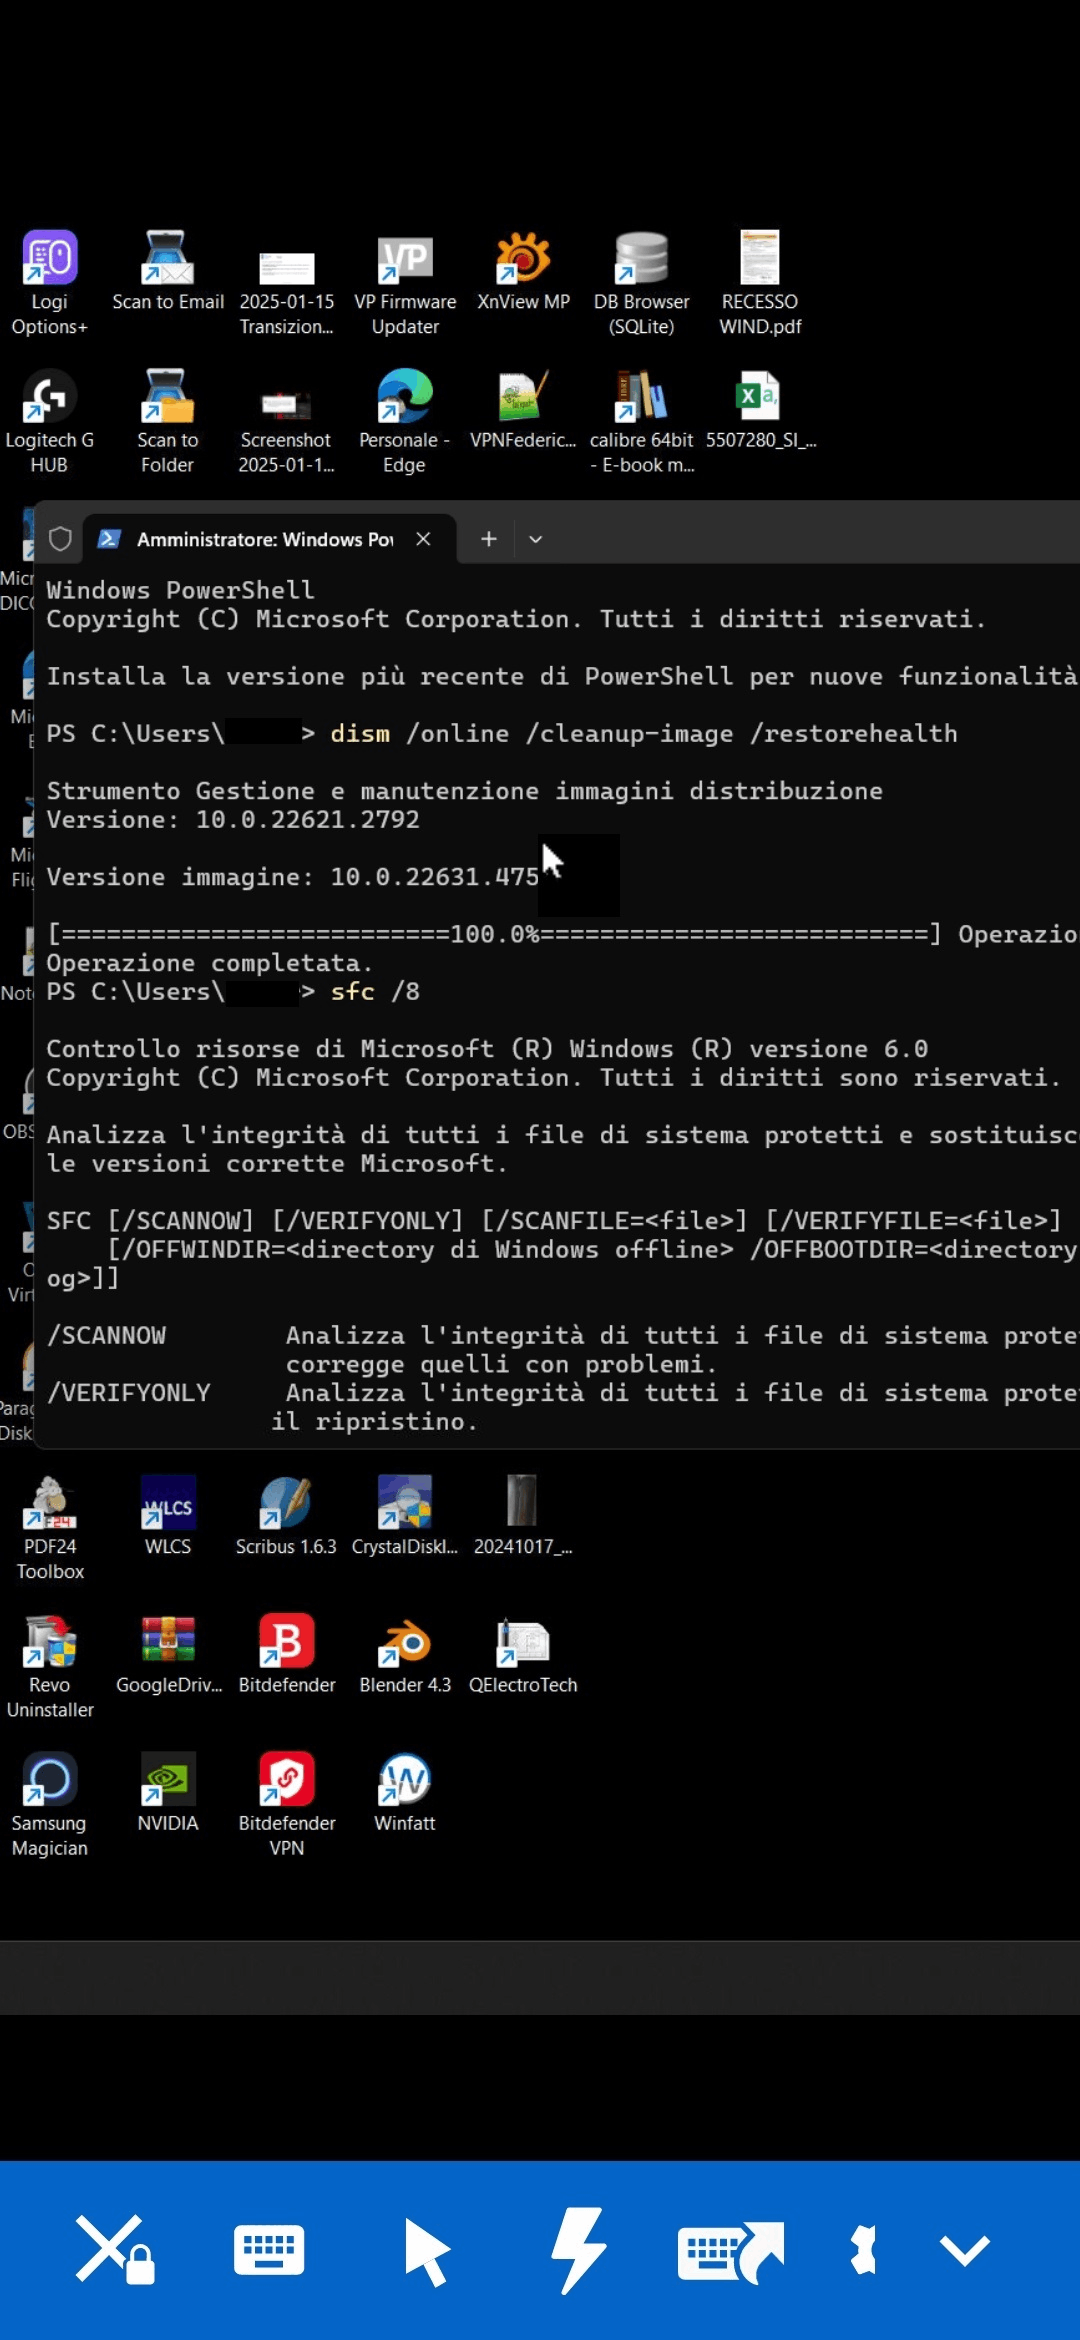Launch the Bitdefender shortcut with B logo

click(286, 1655)
